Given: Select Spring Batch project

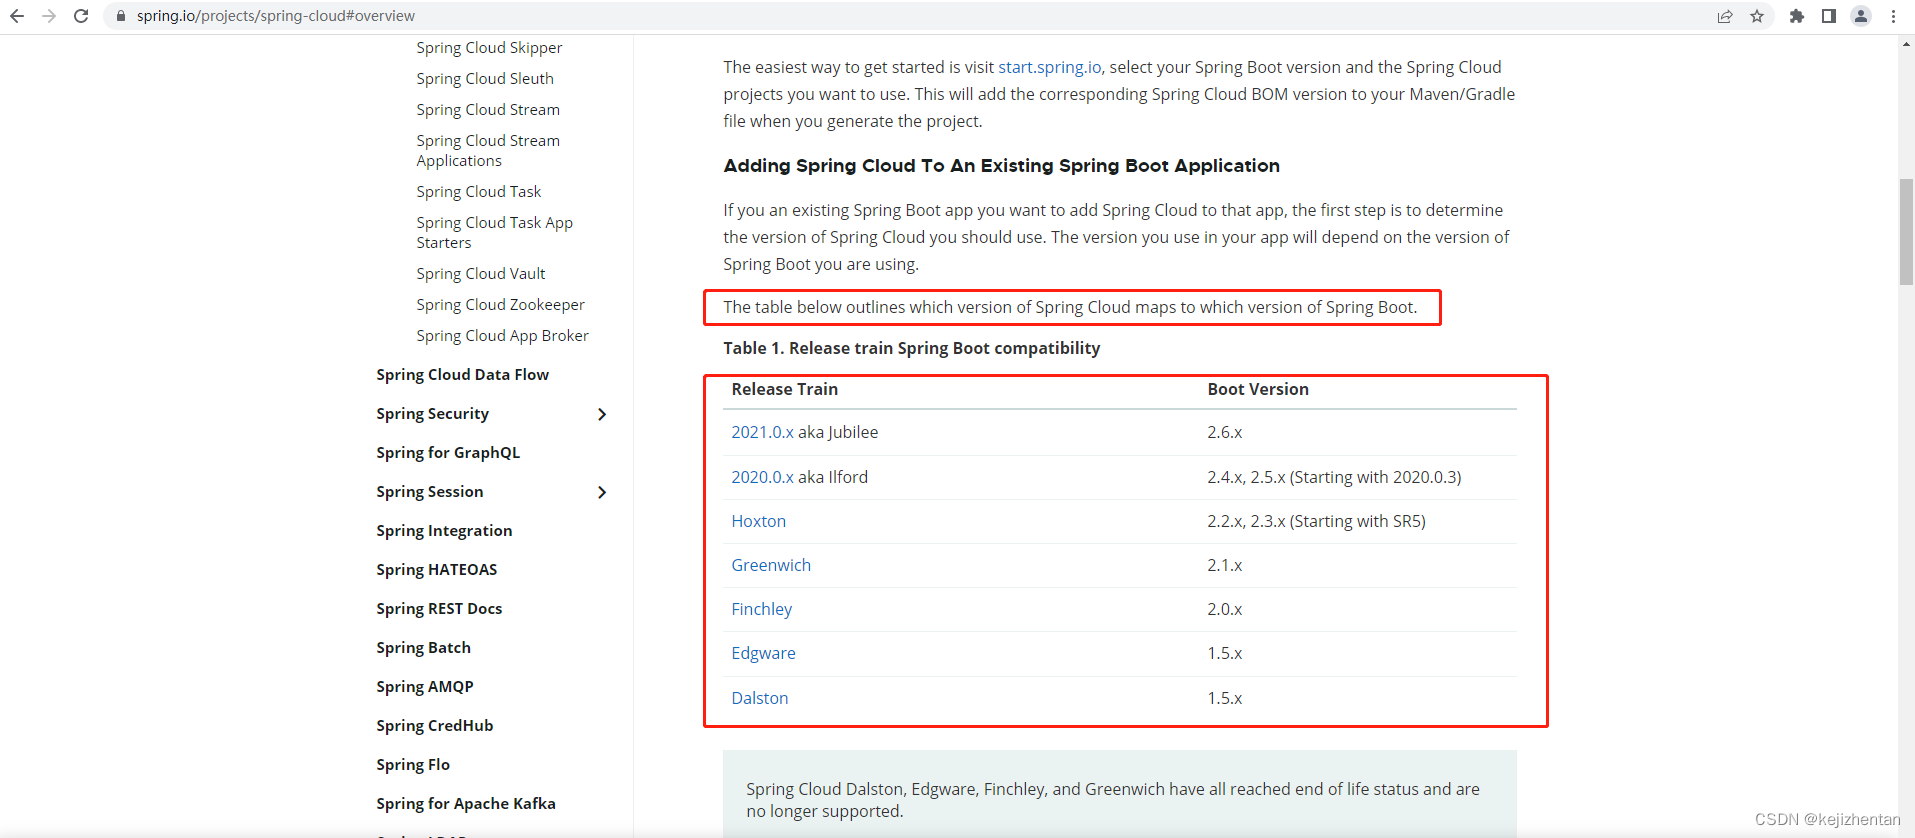Looking at the screenshot, I should (x=424, y=648).
